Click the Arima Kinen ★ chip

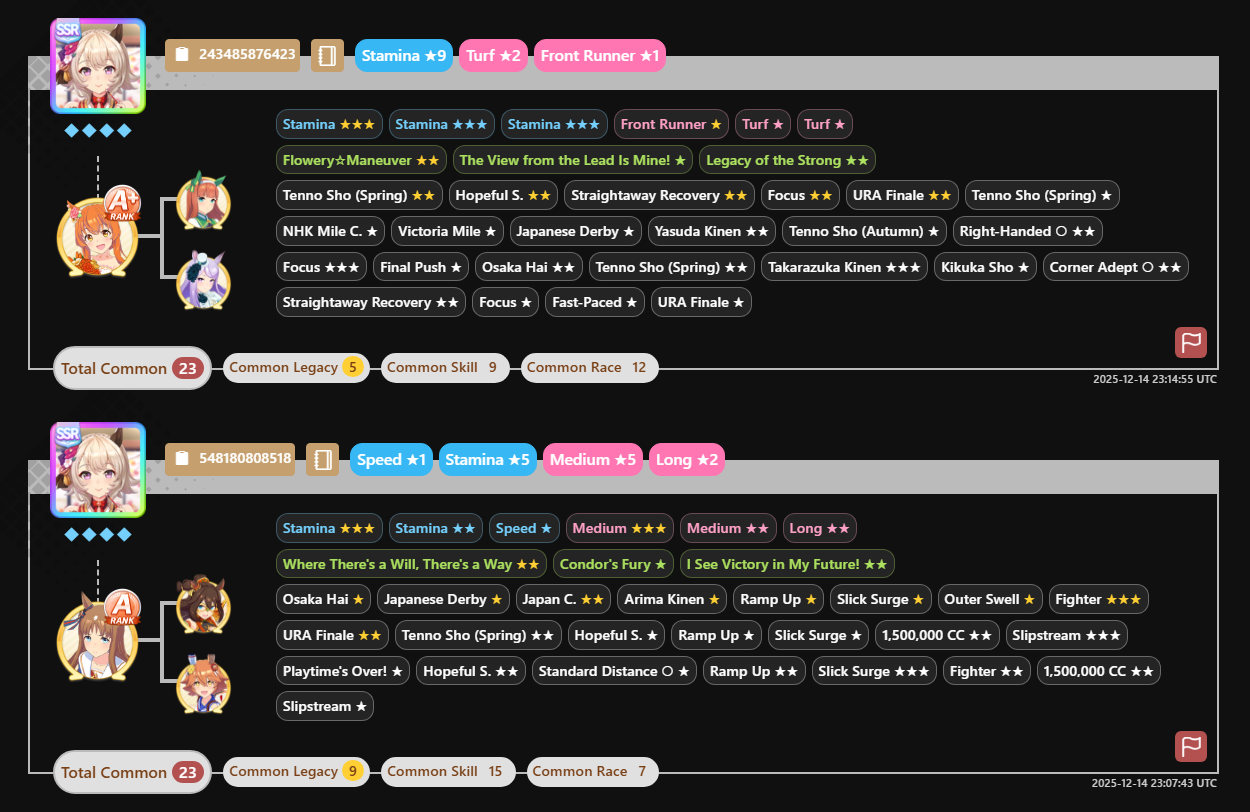[x=671, y=599]
